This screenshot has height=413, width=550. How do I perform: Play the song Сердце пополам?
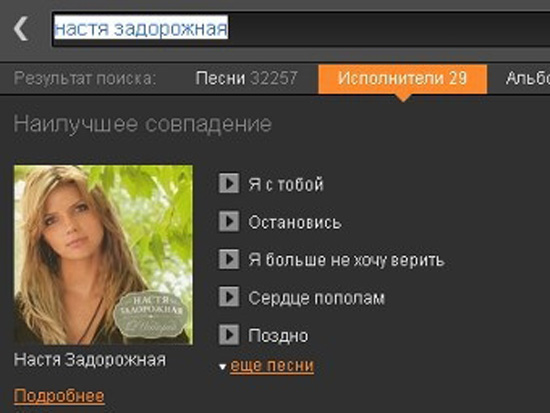coord(229,297)
